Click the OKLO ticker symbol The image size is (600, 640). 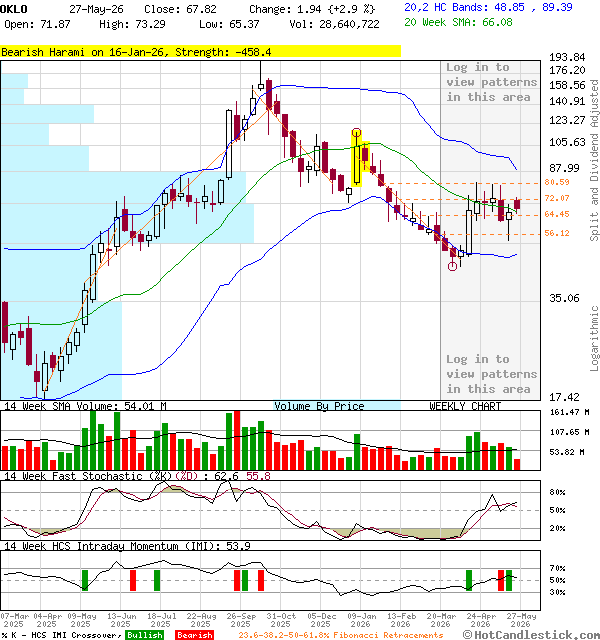click(x=14, y=9)
